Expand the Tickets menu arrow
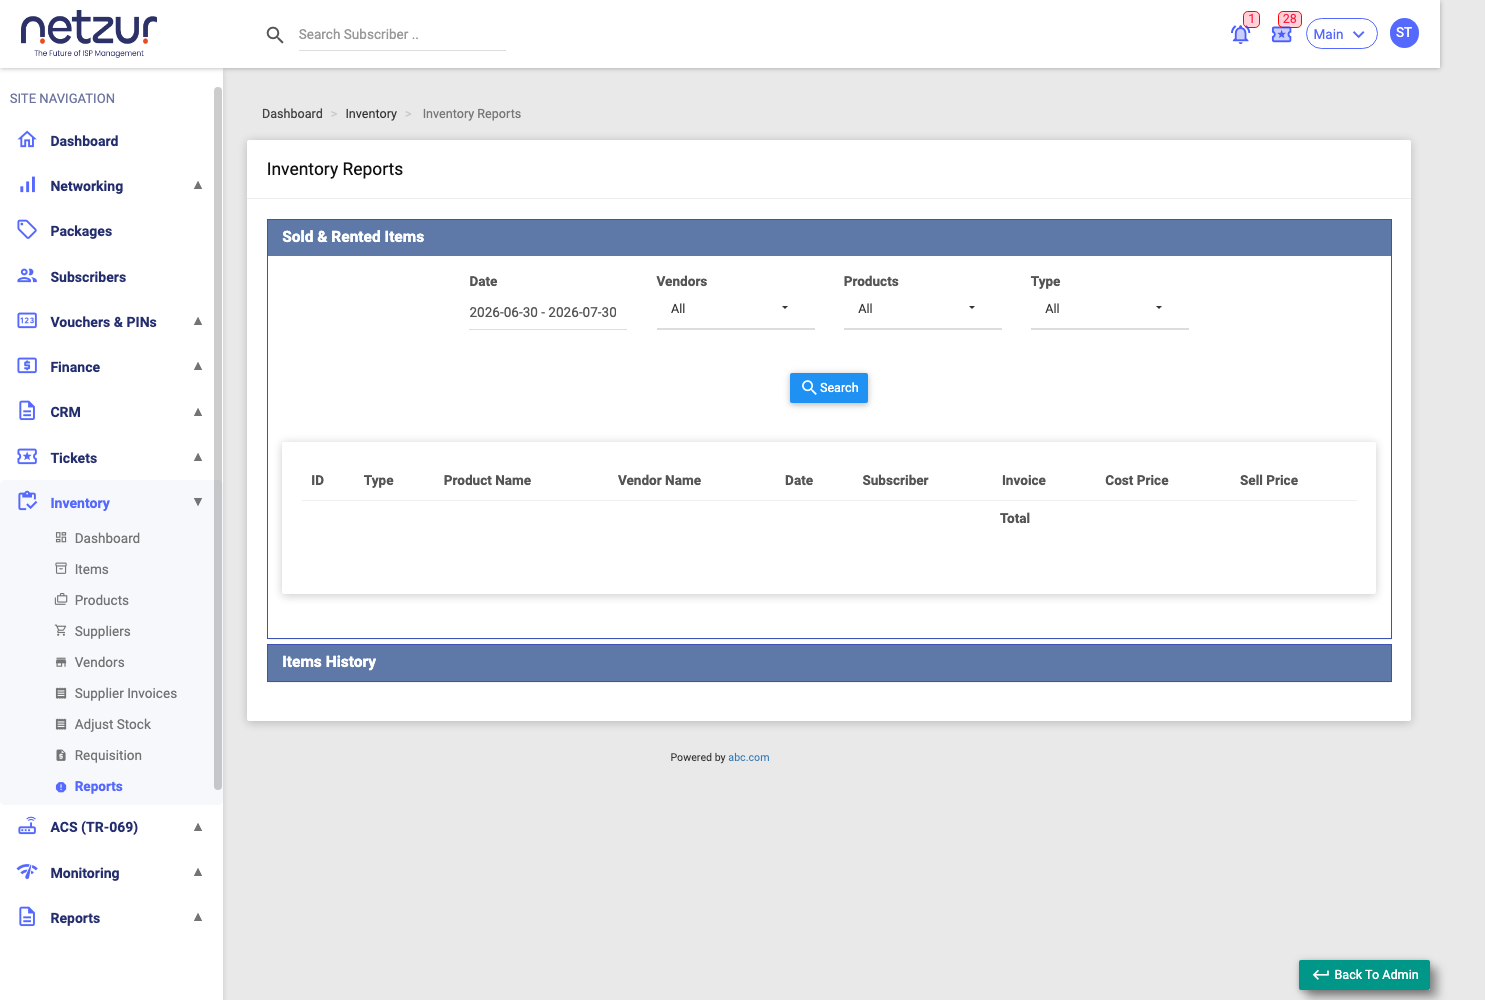Screen dimensions: 1485x1000 click(x=198, y=457)
